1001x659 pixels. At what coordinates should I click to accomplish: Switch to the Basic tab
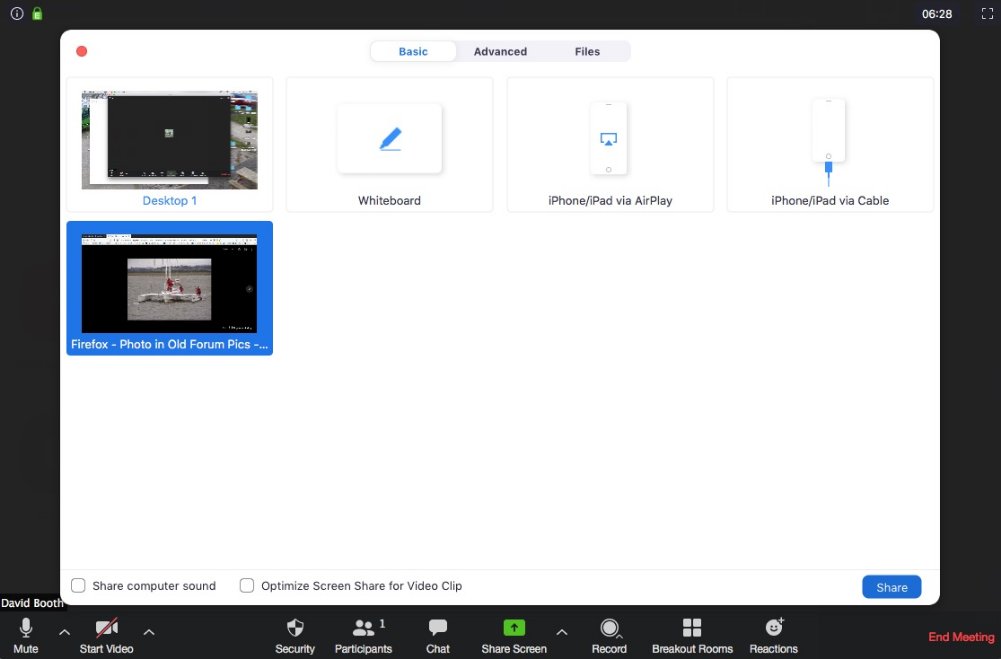point(413,52)
